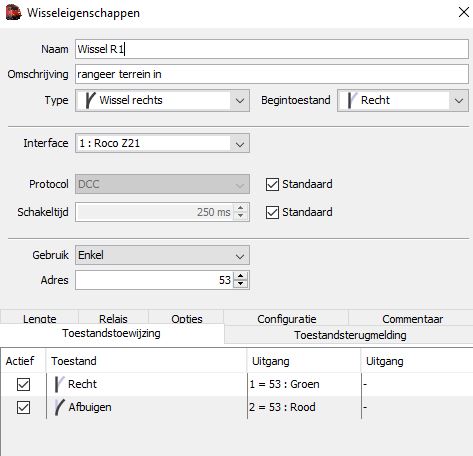
Task: Click Schakeltijd spinner down arrow
Action: tap(241, 216)
